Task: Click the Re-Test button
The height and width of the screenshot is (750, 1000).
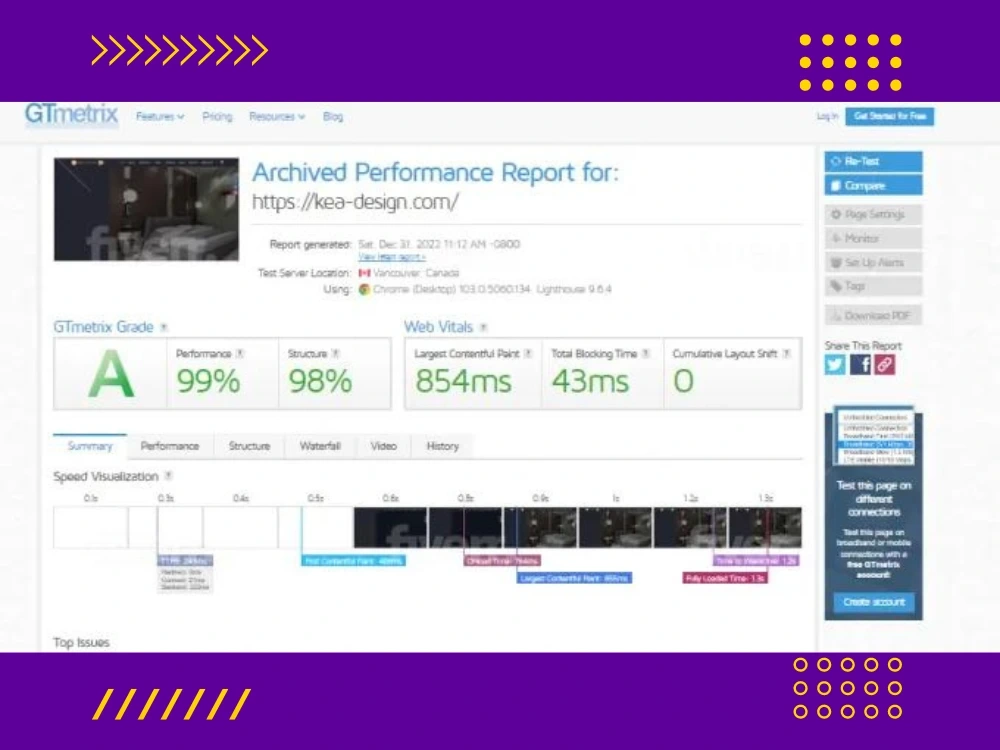Action: (873, 161)
